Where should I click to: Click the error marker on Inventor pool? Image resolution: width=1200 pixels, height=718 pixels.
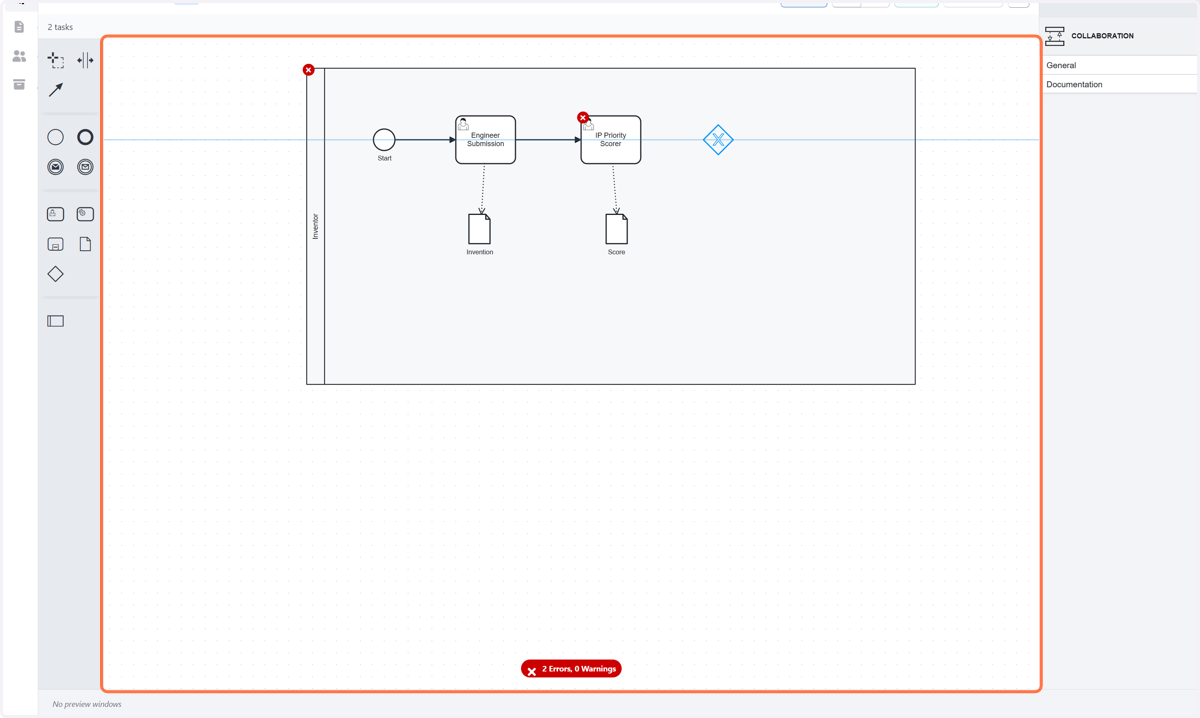pos(308,70)
